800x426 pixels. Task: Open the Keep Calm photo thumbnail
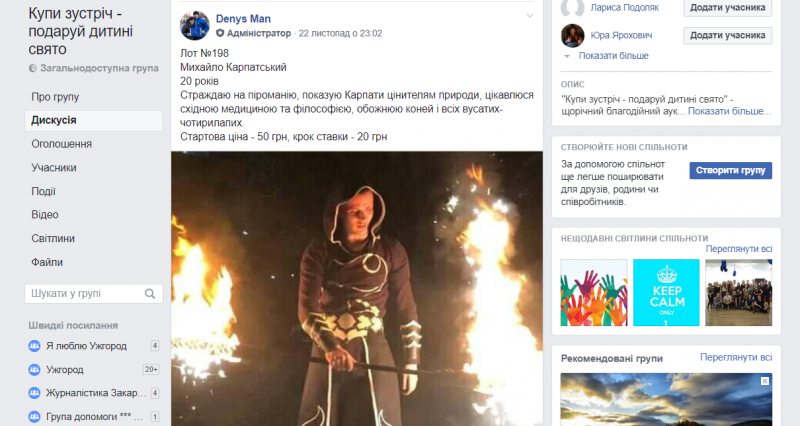pos(666,292)
